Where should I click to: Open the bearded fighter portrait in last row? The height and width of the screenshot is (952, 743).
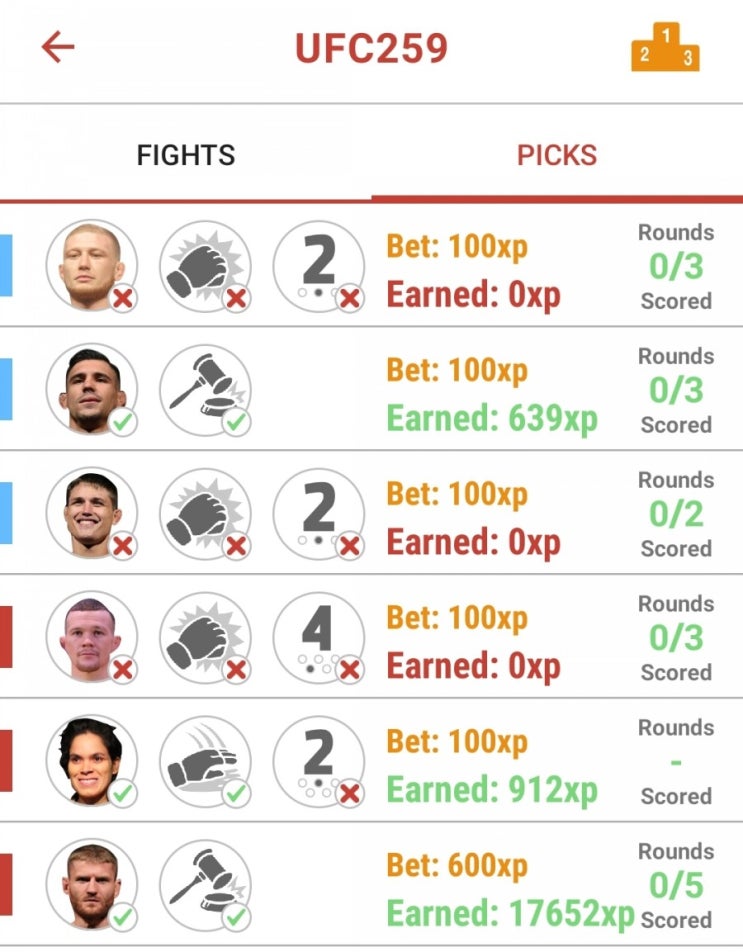[92, 885]
